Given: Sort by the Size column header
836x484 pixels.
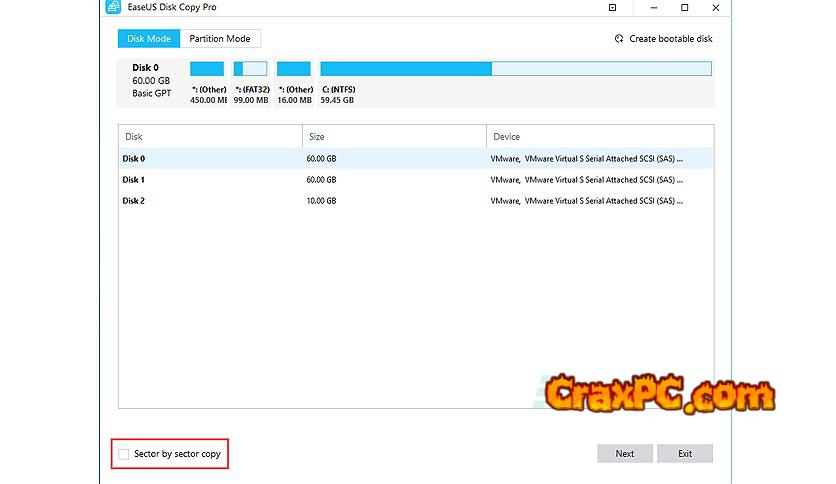Looking at the screenshot, I should 394,136.
